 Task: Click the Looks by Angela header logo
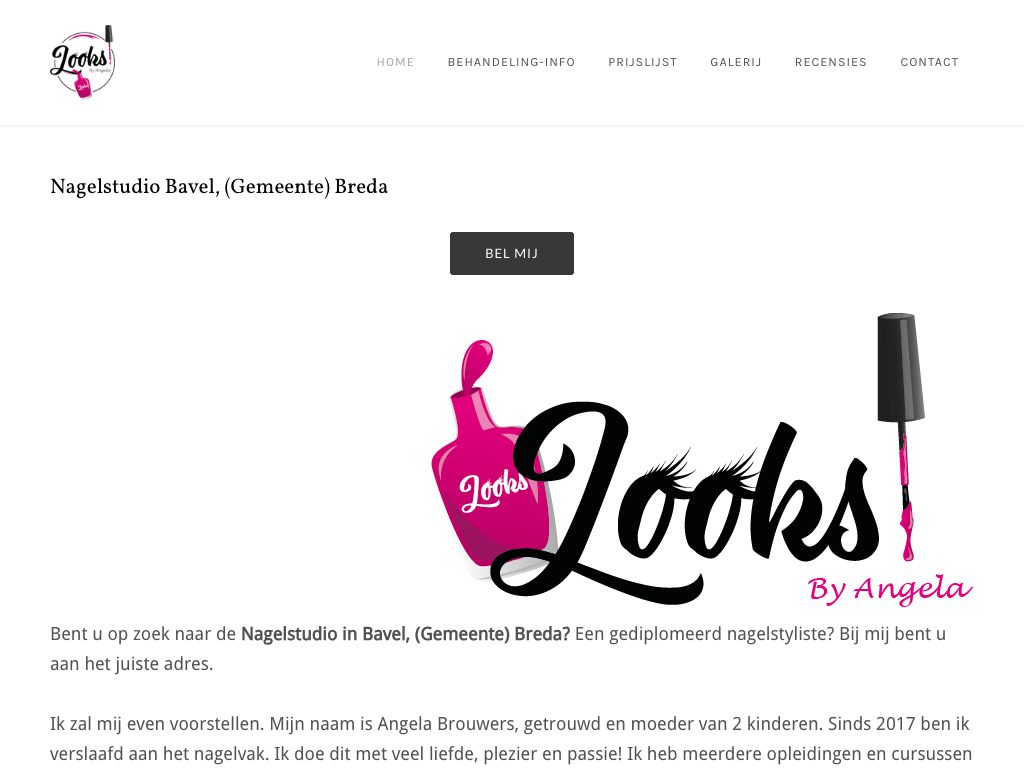82,62
